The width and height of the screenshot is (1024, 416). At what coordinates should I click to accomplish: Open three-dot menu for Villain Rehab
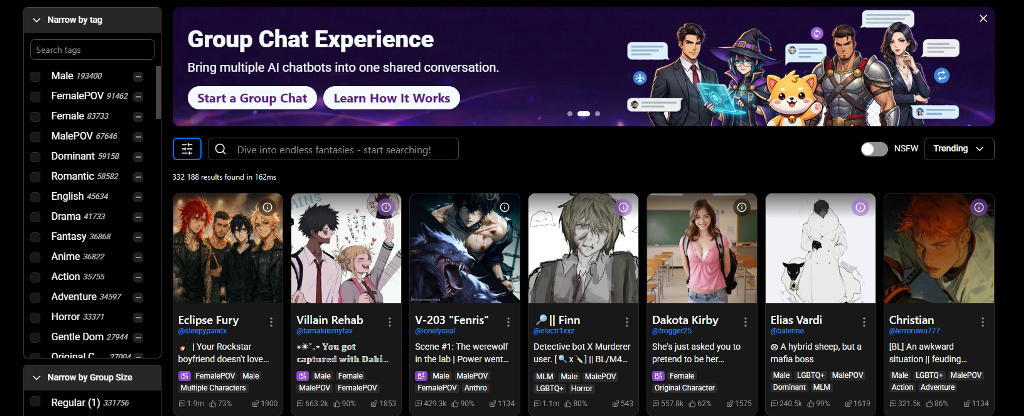389,322
